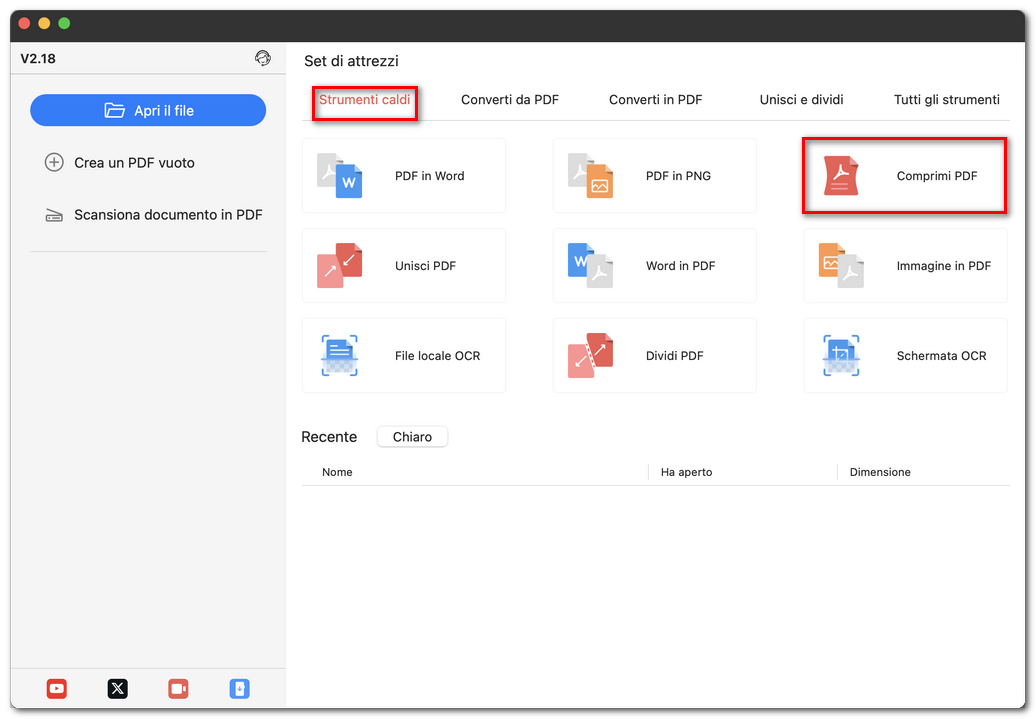Launch the Comprimi PDF tool
This screenshot has width=1036, height=719.
(904, 176)
